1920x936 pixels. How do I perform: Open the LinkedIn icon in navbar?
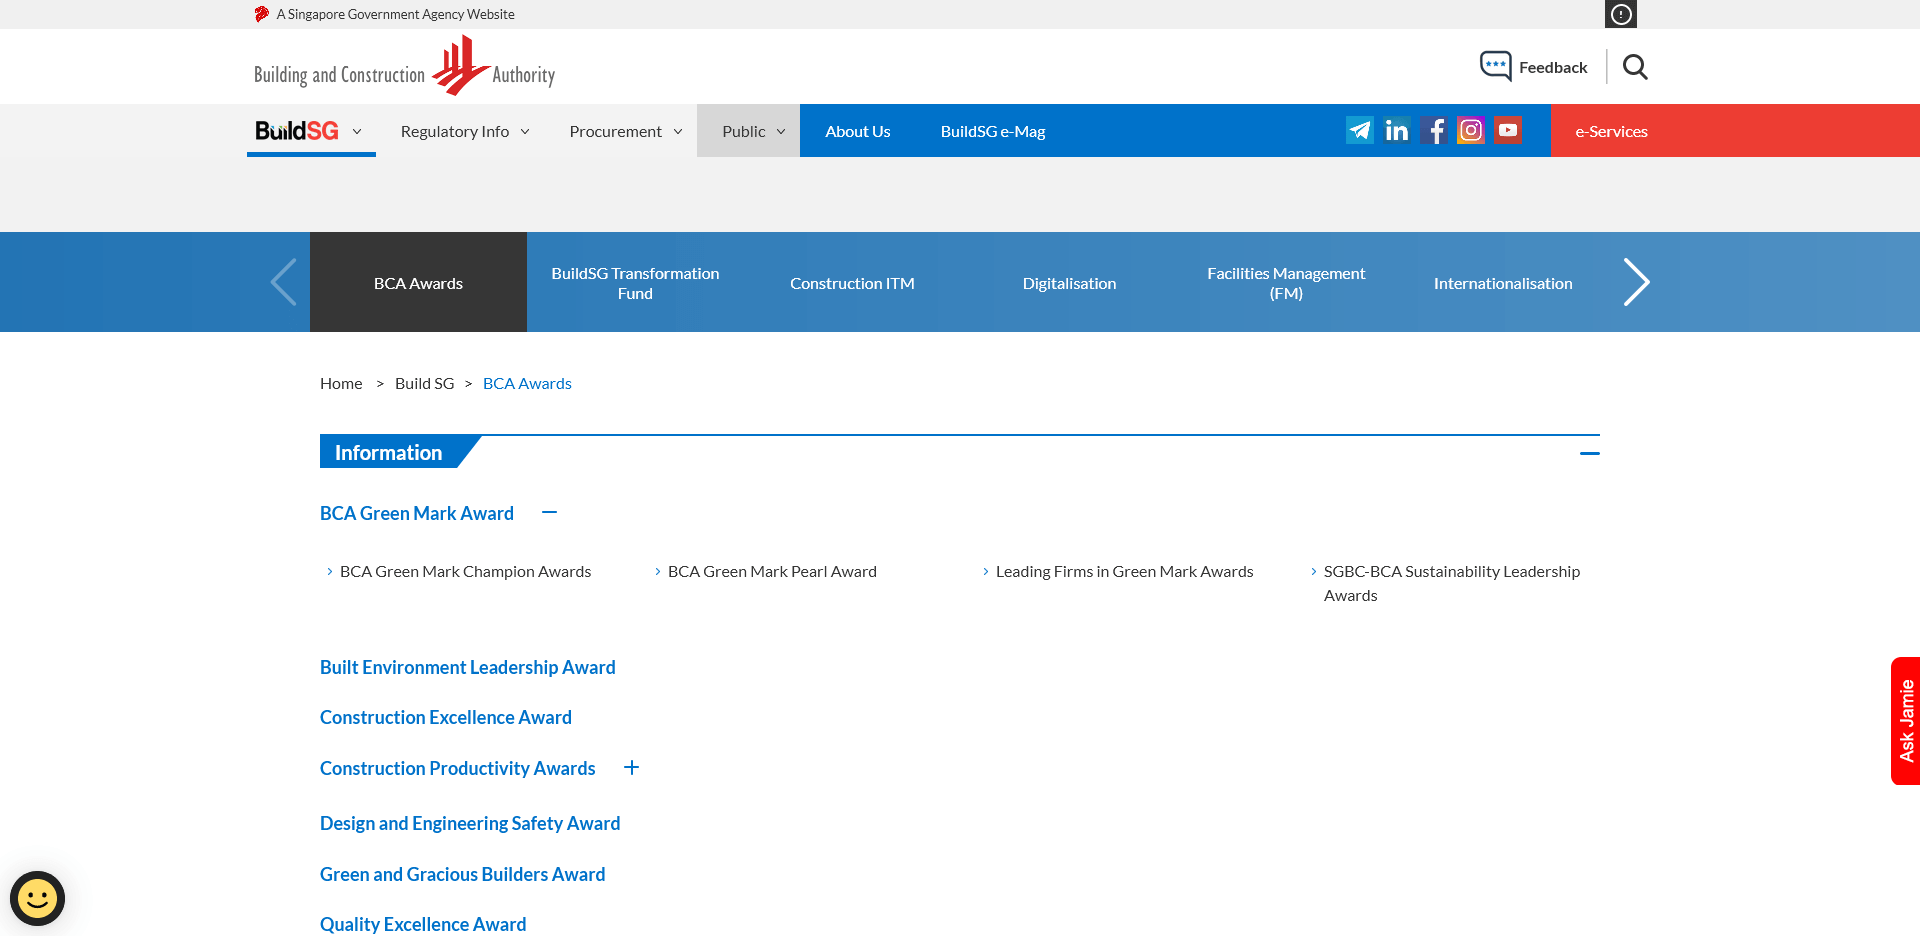coord(1396,130)
